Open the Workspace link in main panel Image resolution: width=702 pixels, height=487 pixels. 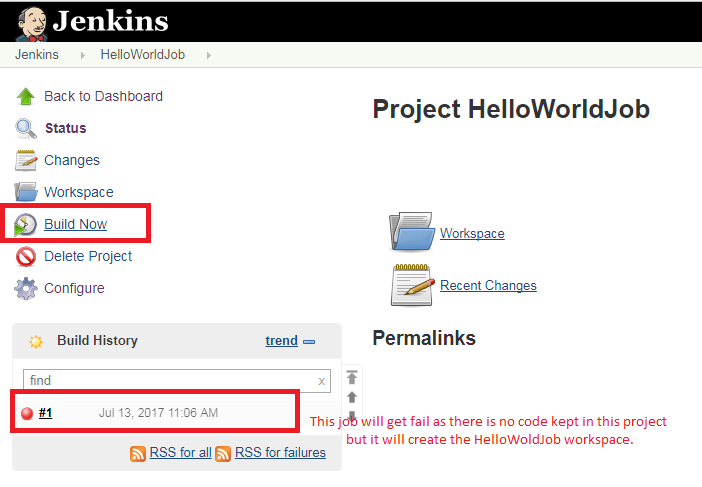point(472,234)
